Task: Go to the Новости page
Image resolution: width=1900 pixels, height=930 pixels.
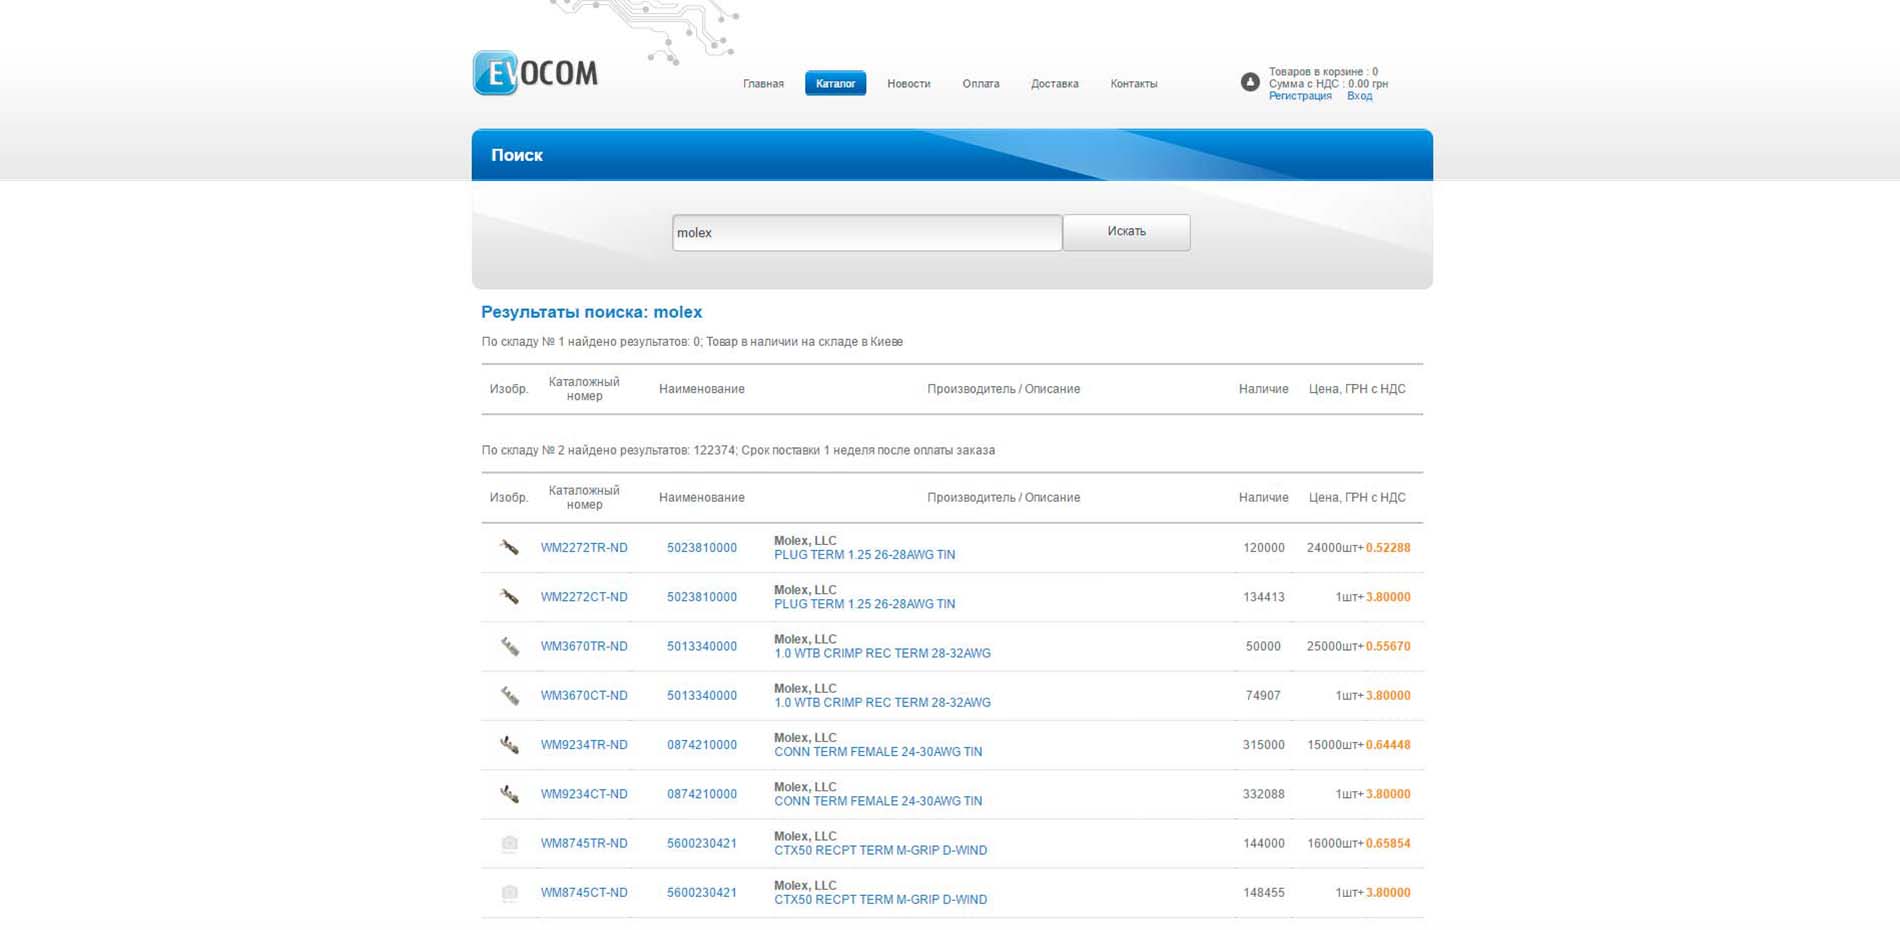Action: coord(908,84)
